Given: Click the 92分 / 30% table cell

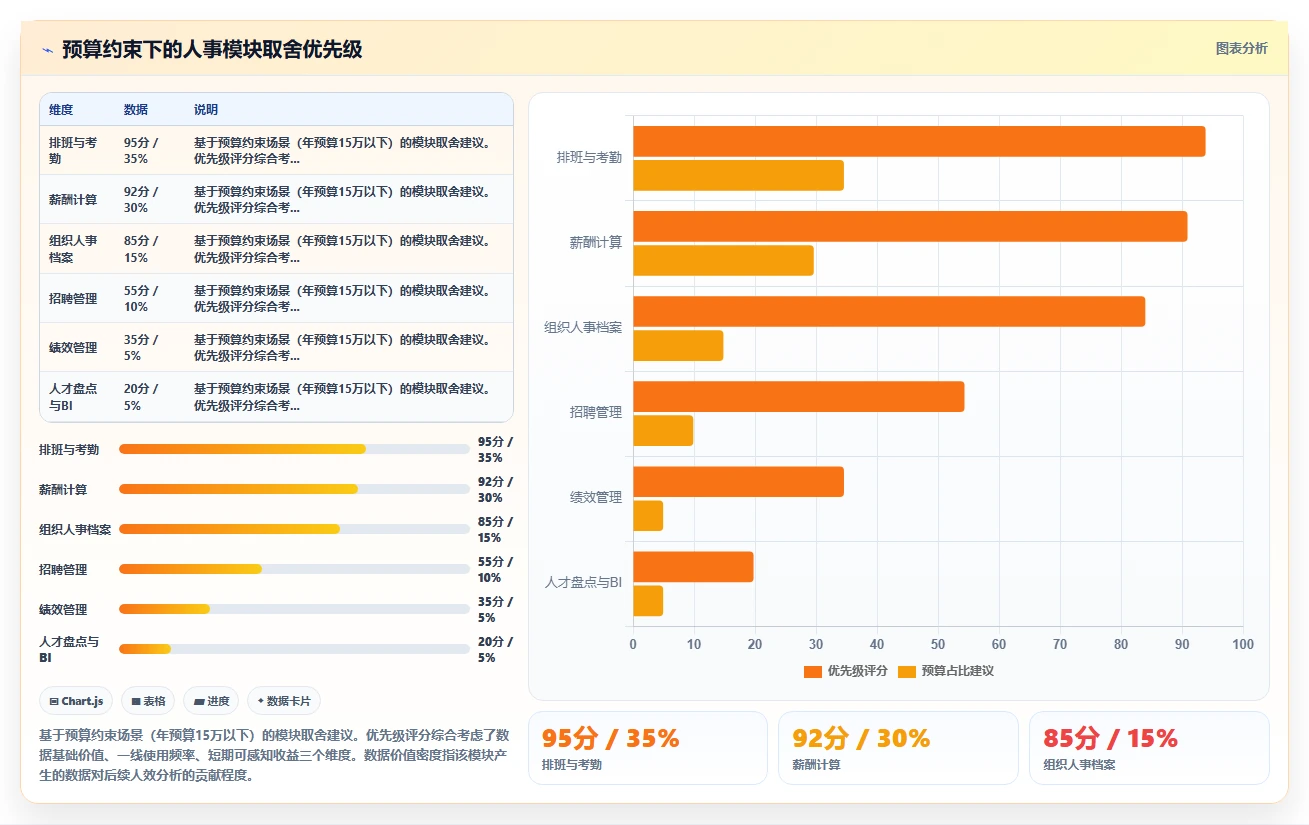Looking at the screenshot, I should 150,199.
